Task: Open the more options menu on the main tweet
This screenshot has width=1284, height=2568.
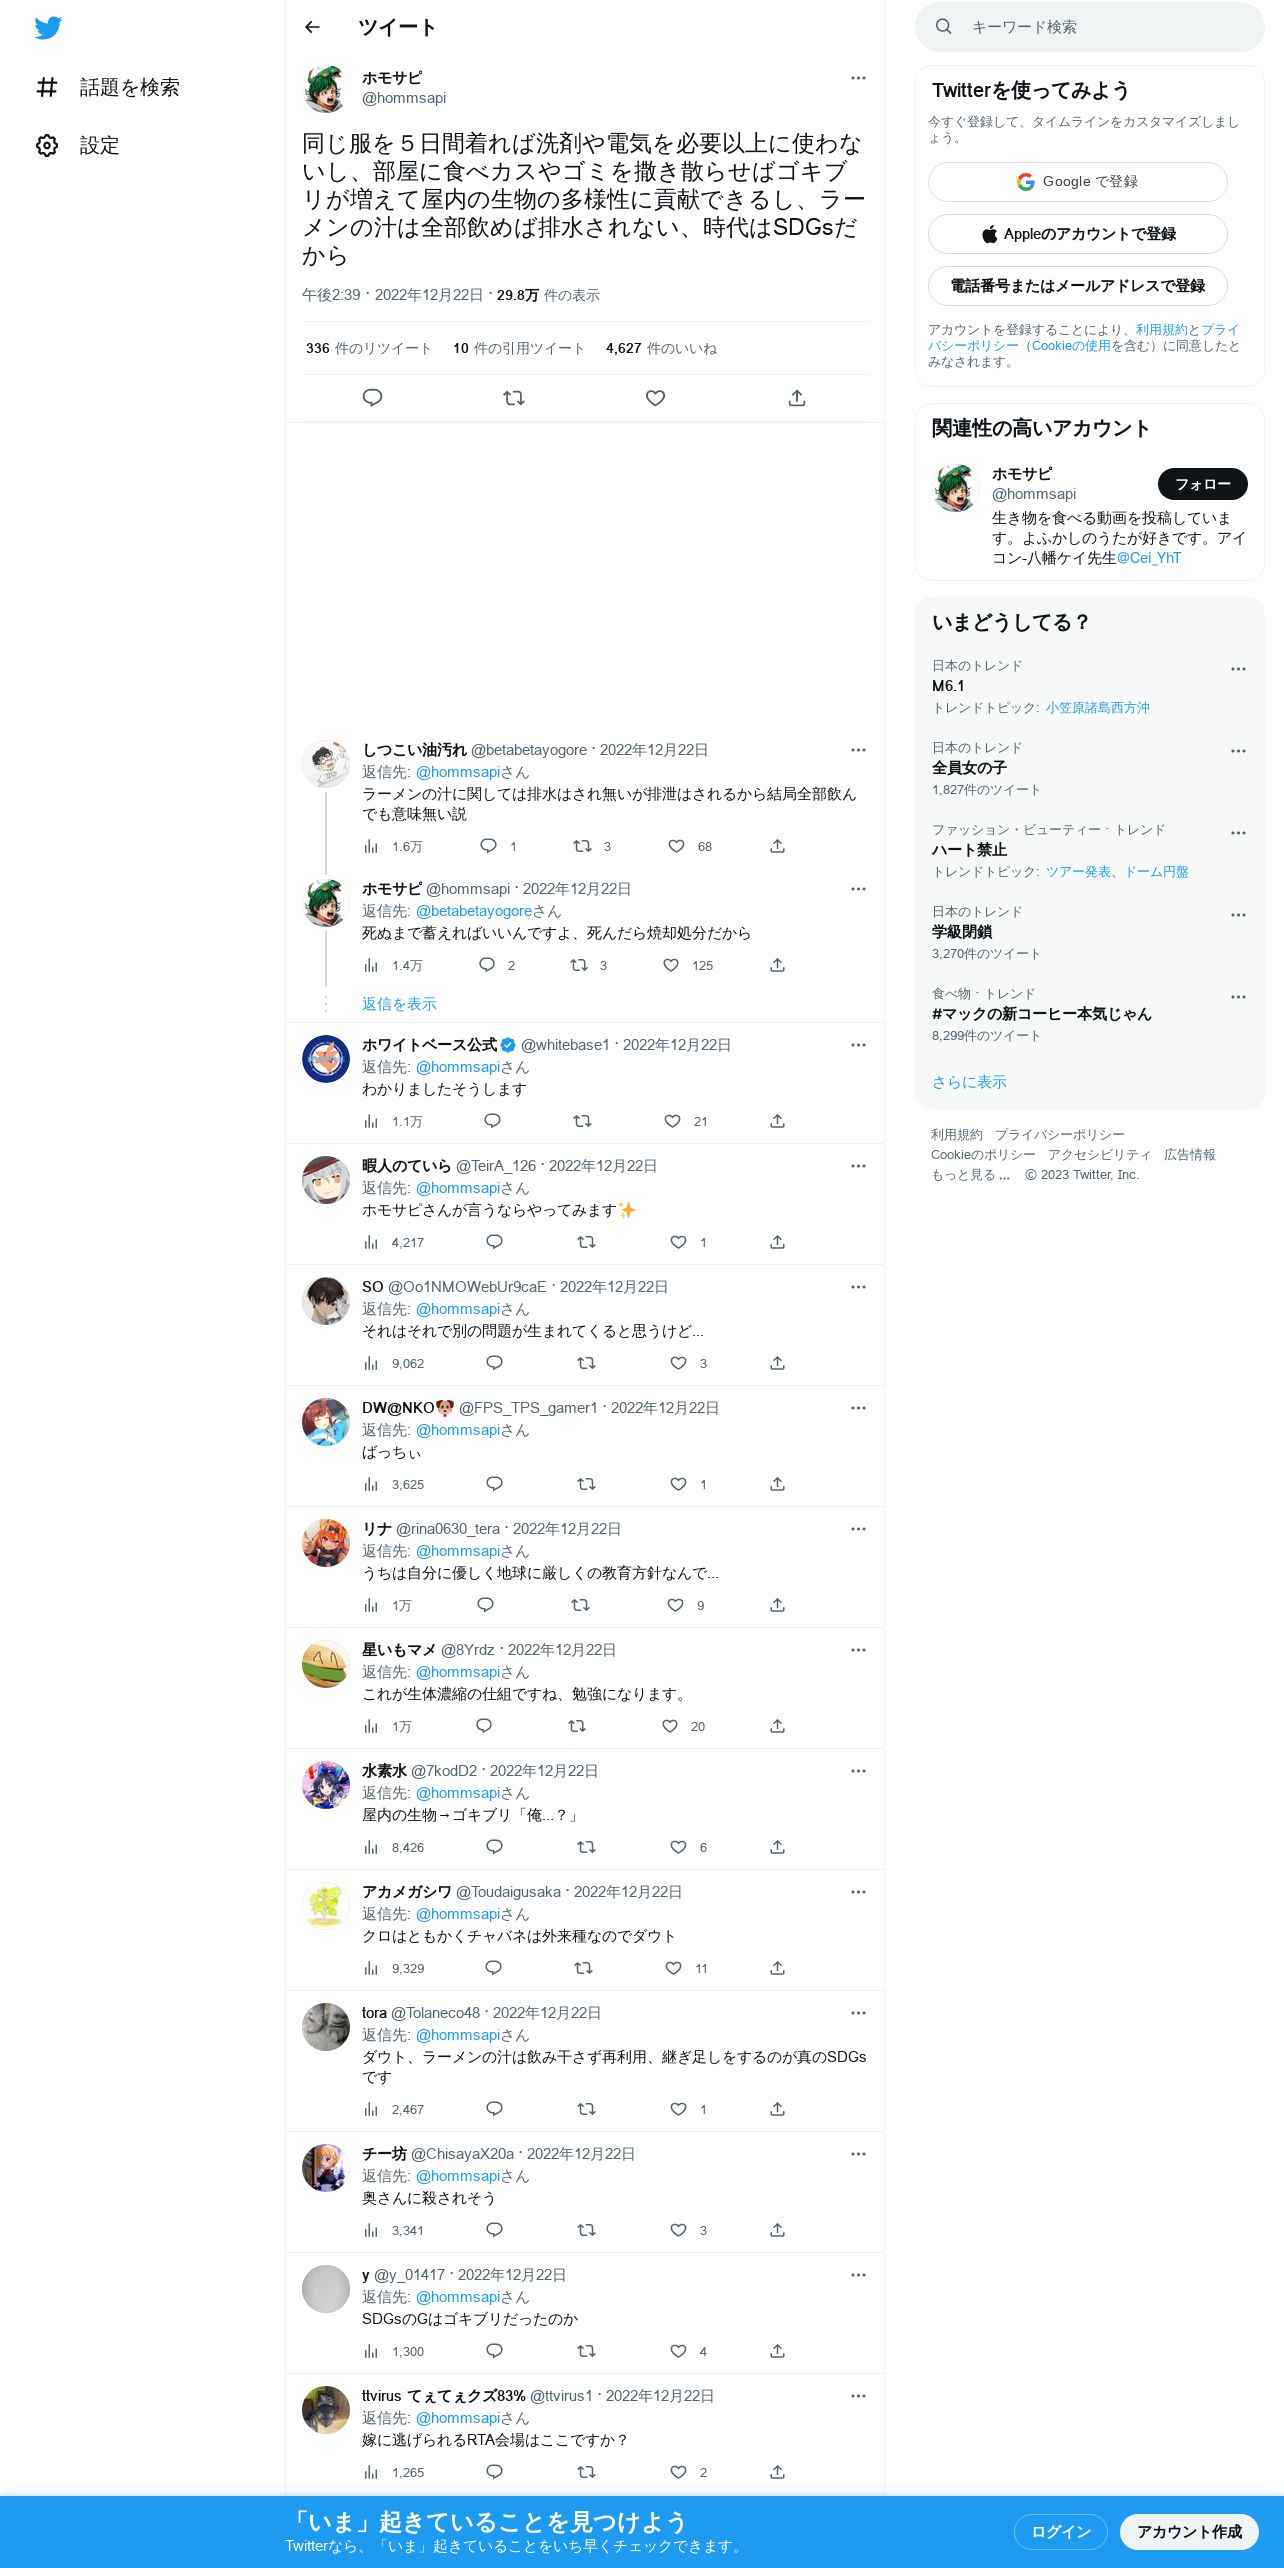Action: [858, 78]
